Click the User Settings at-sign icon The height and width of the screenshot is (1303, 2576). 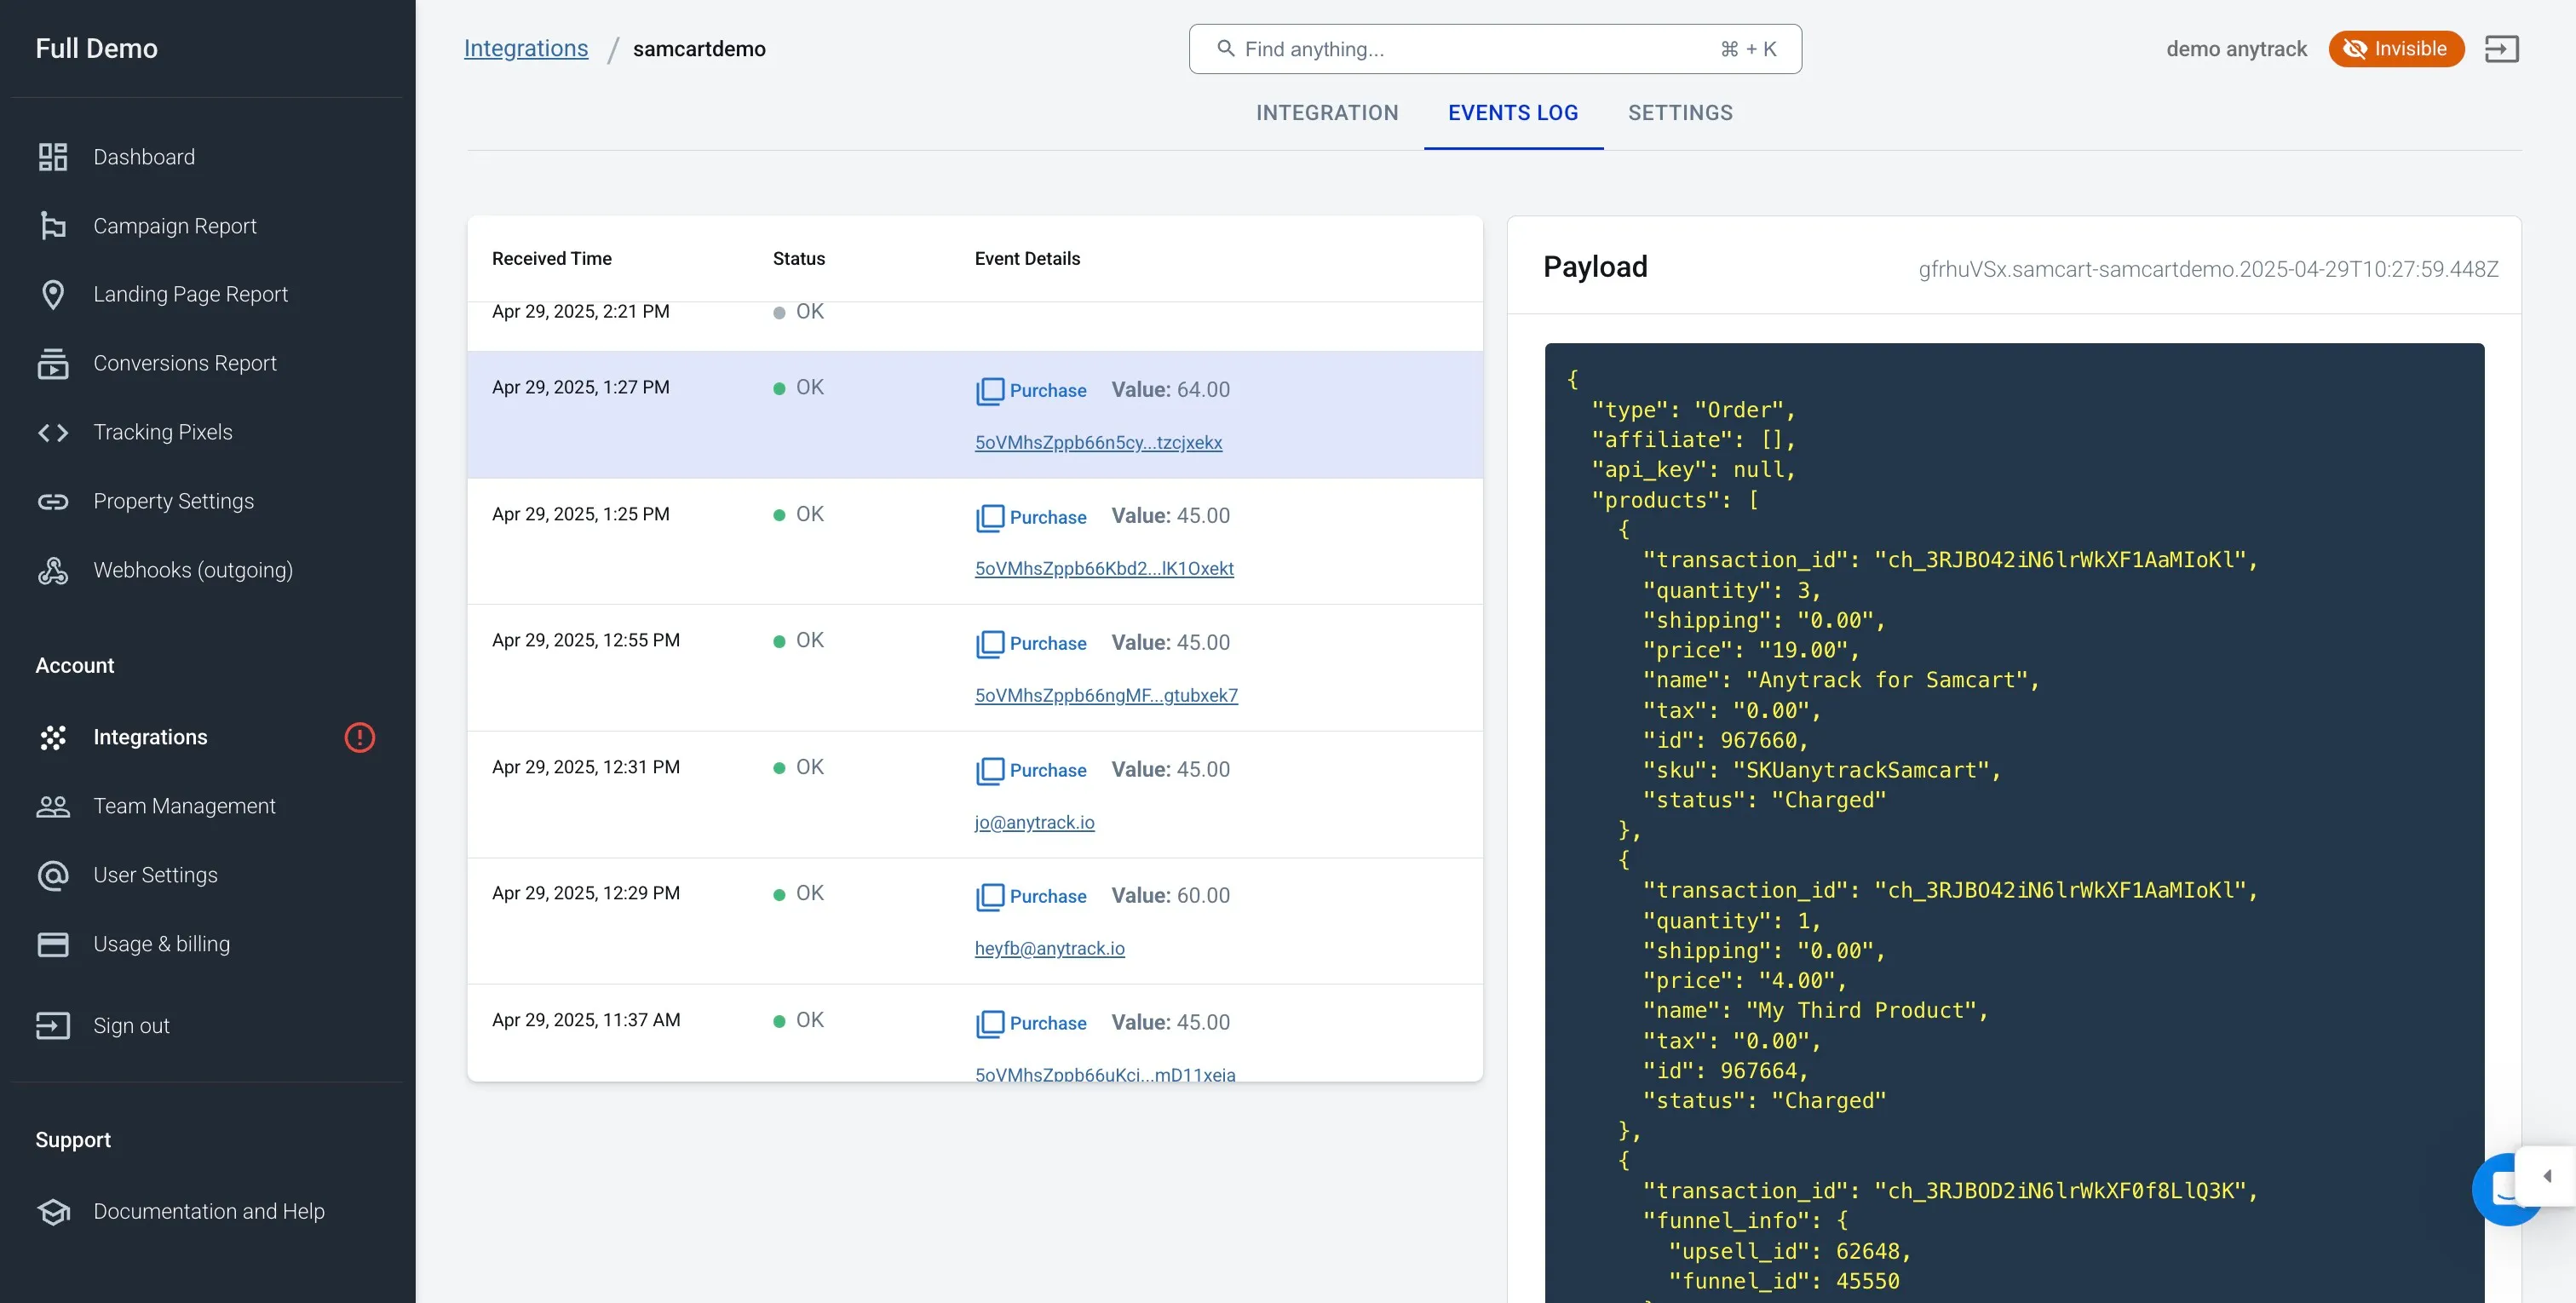click(53, 876)
